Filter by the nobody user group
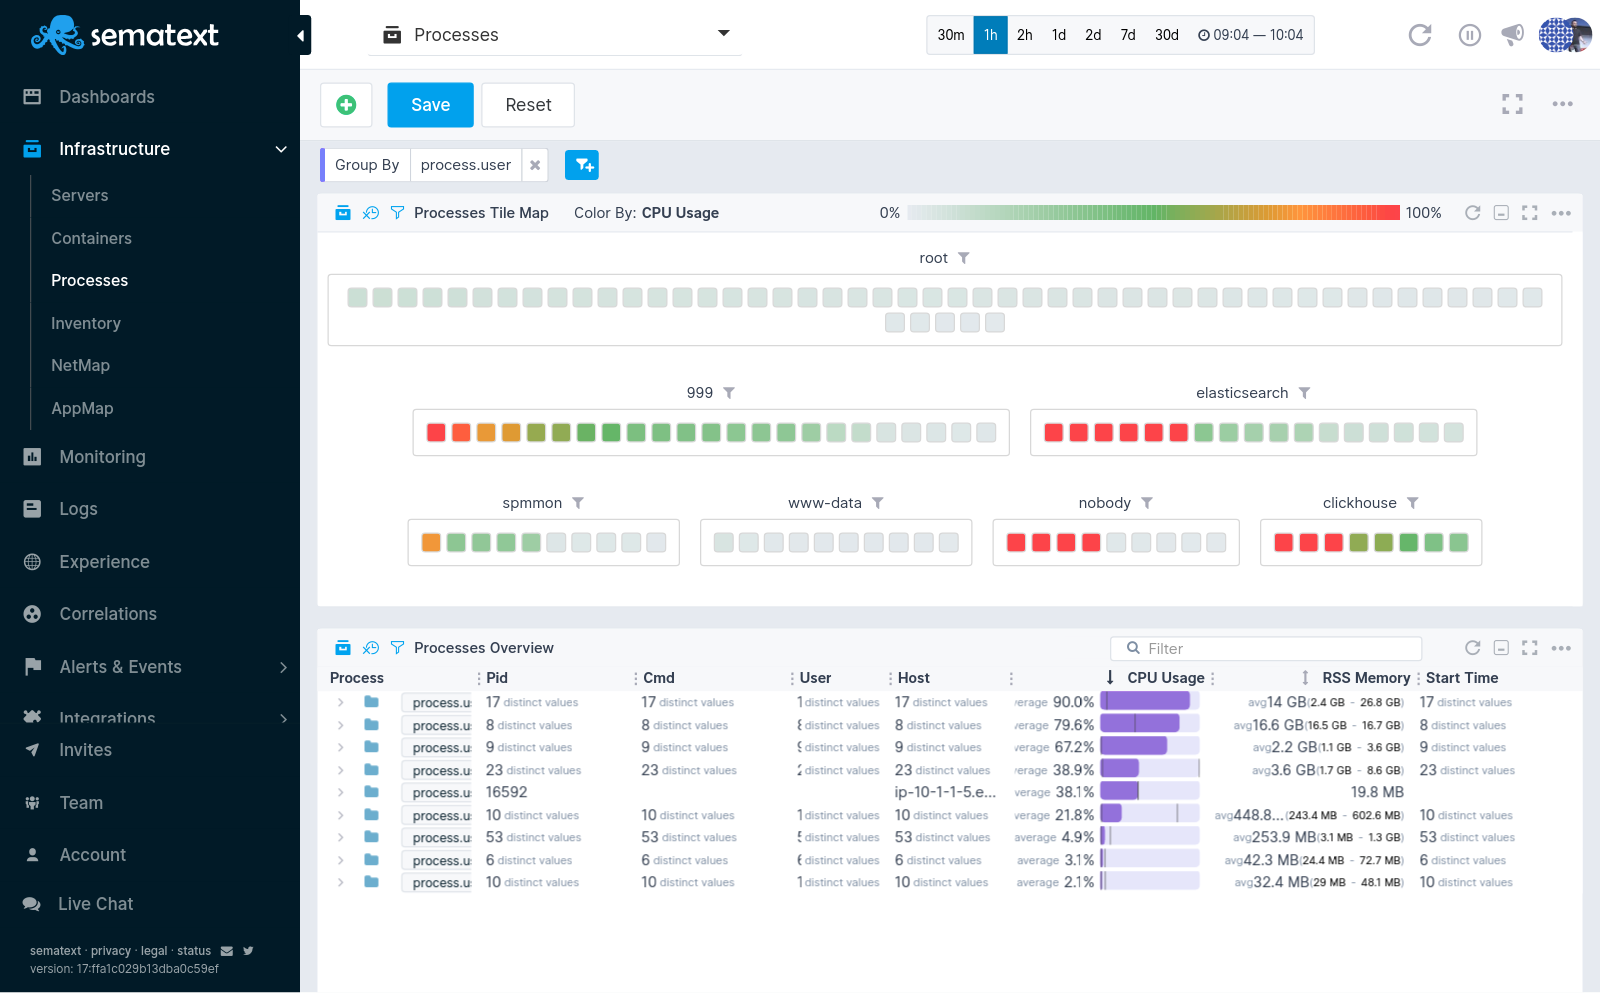Screen dimensions: 1600x993 (x=1147, y=503)
